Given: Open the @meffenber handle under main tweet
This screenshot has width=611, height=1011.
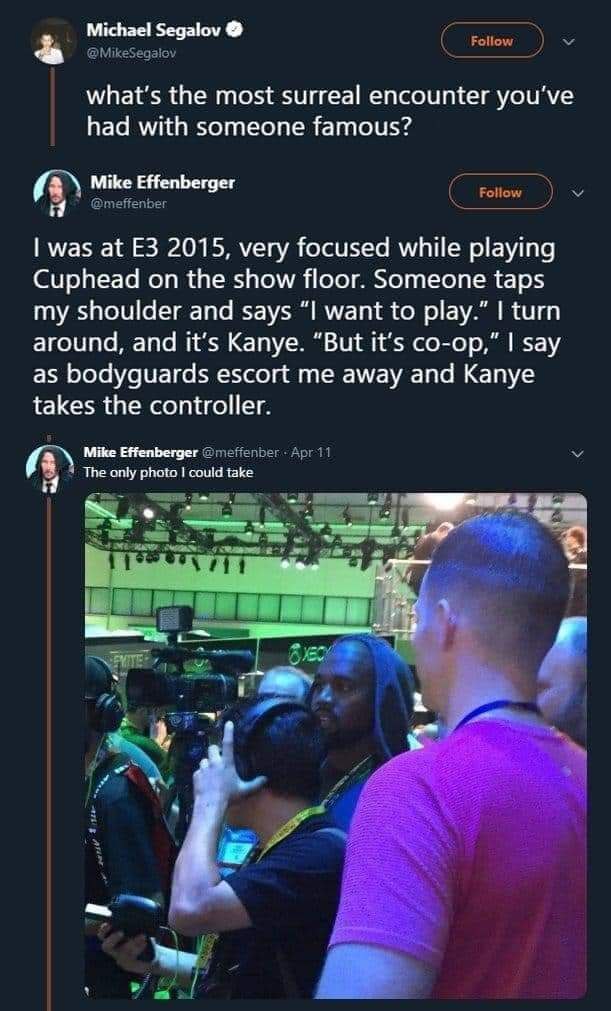Looking at the screenshot, I should [128, 203].
